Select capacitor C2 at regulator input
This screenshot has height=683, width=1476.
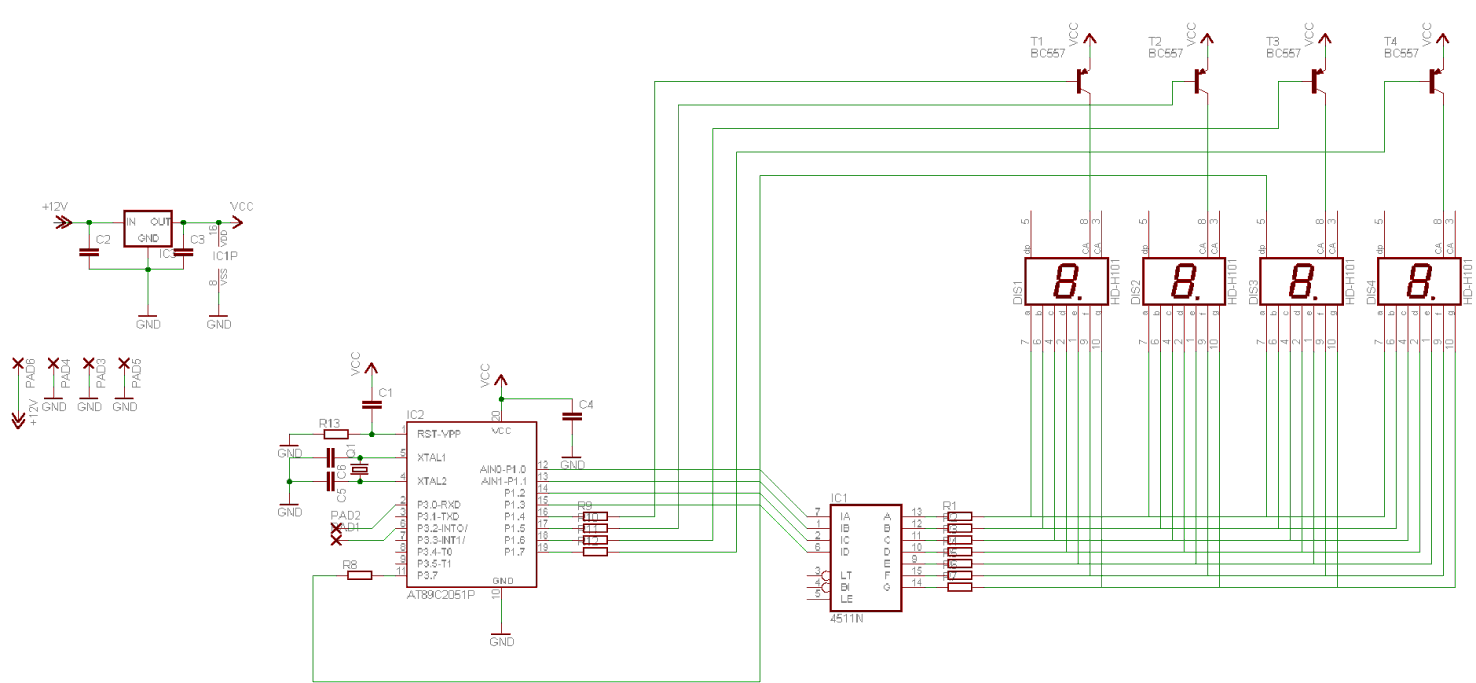click(89, 252)
